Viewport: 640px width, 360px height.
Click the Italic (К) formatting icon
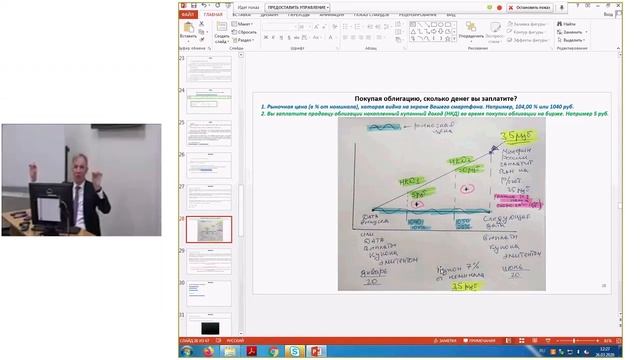pos(273,38)
